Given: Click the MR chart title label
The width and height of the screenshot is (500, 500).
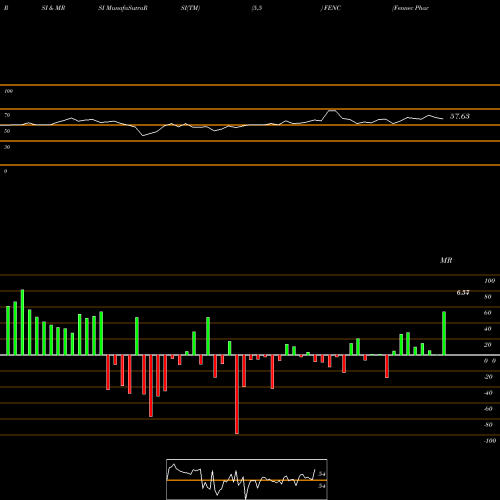Looking at the screenshot, I should (446, 260).
